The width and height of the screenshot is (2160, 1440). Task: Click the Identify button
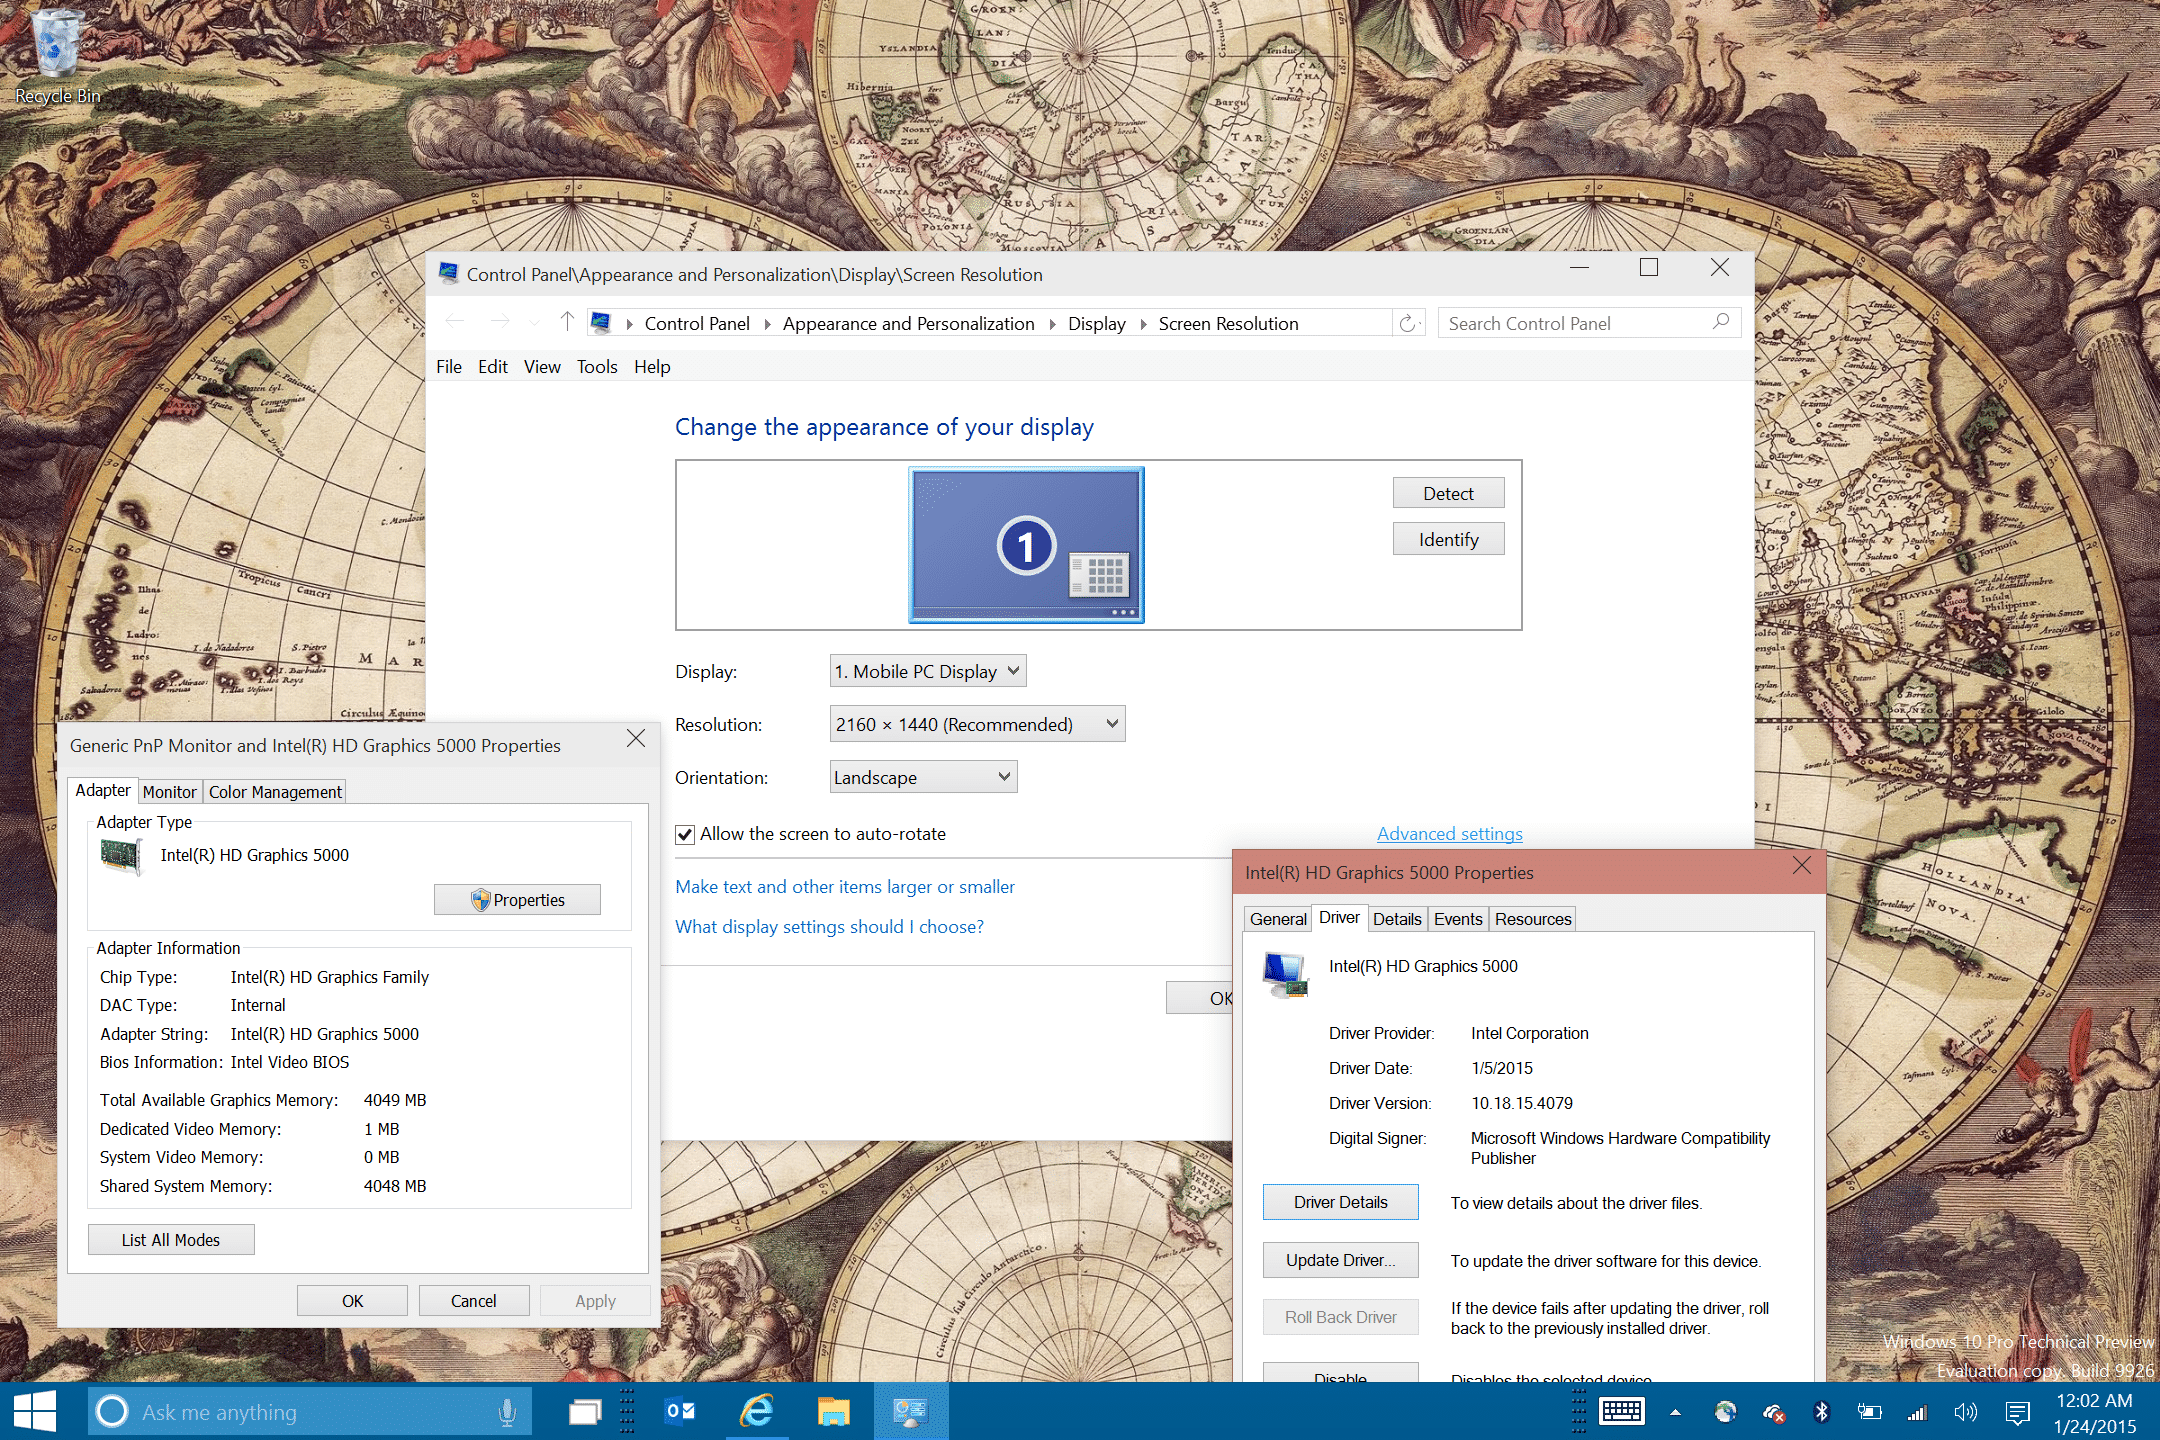click(x=1448, y=539)
